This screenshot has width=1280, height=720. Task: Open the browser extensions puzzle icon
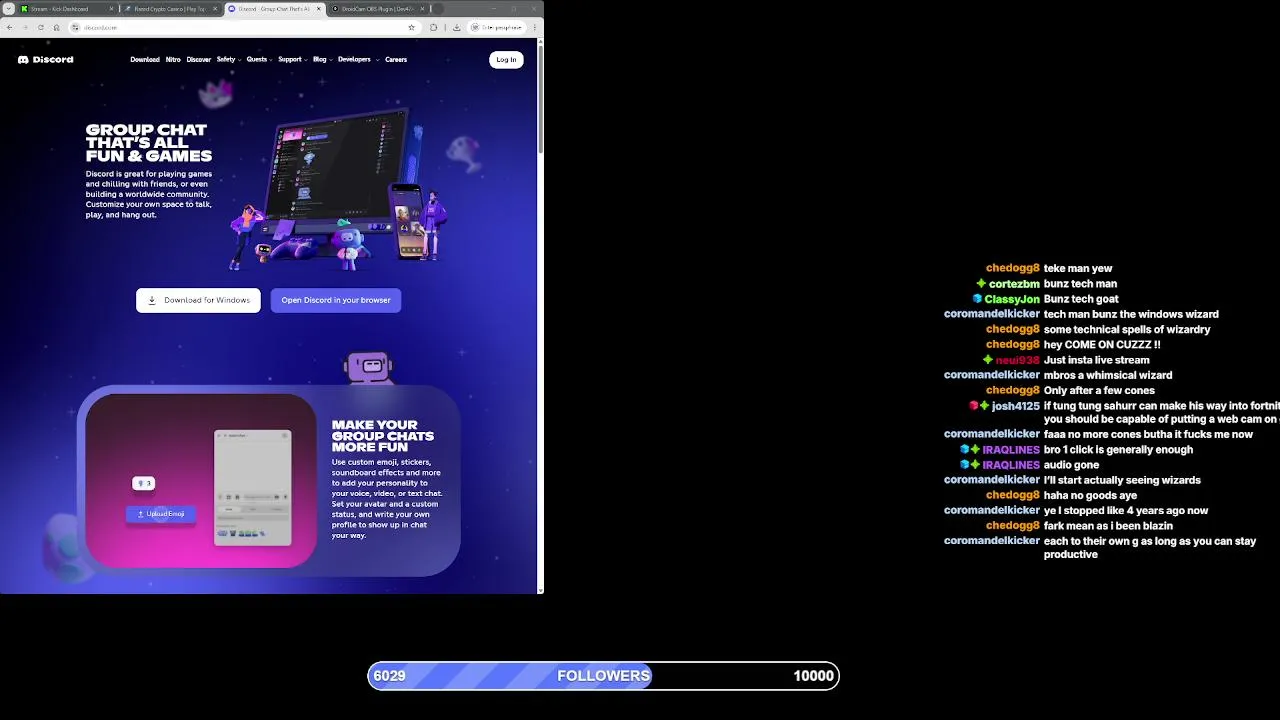click(x=434, y=27)
